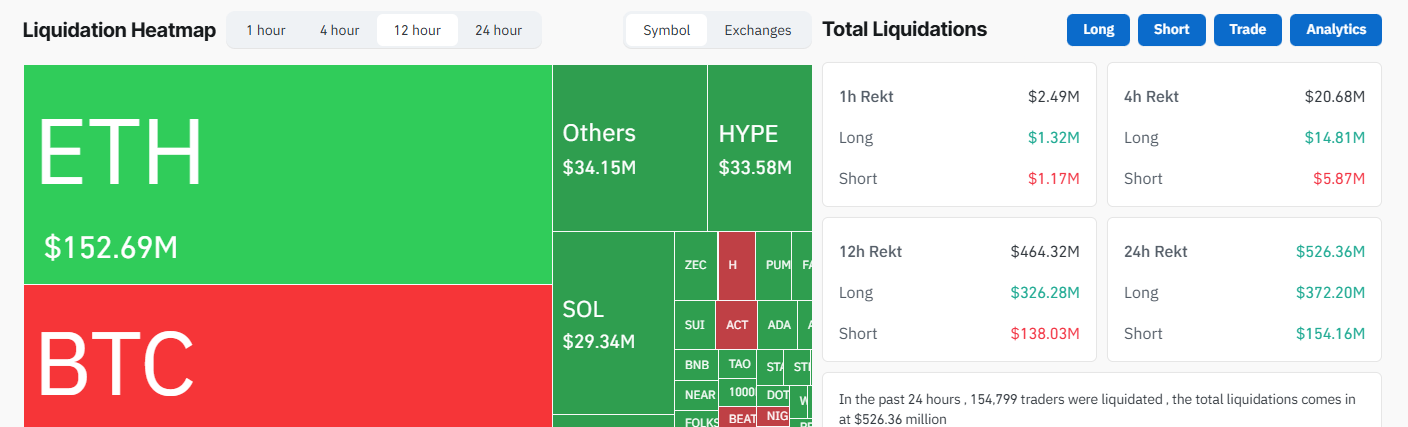
Task: Switch heatmap grouping to Exchanges
Action: 758,30
